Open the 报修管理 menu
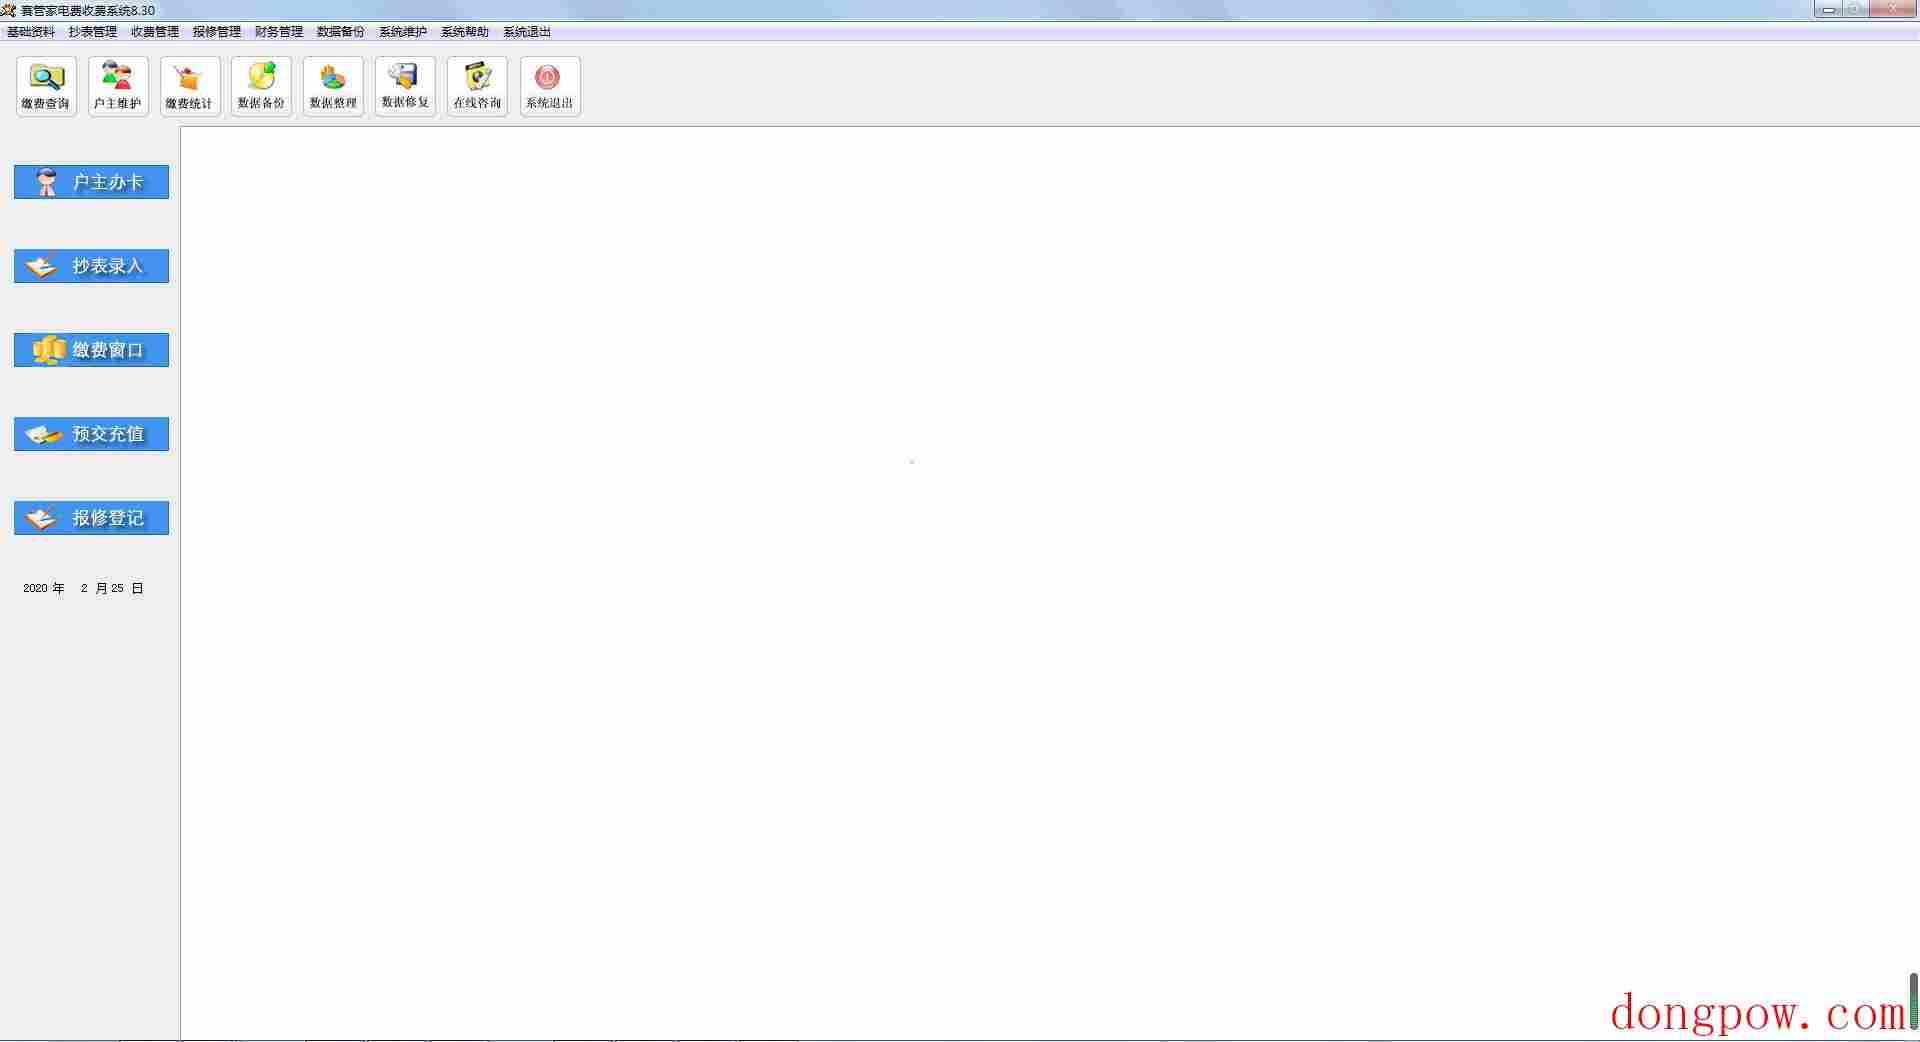Viewport: 1920px width, 1042px height. pyautogui.click(x=217, y=32)
